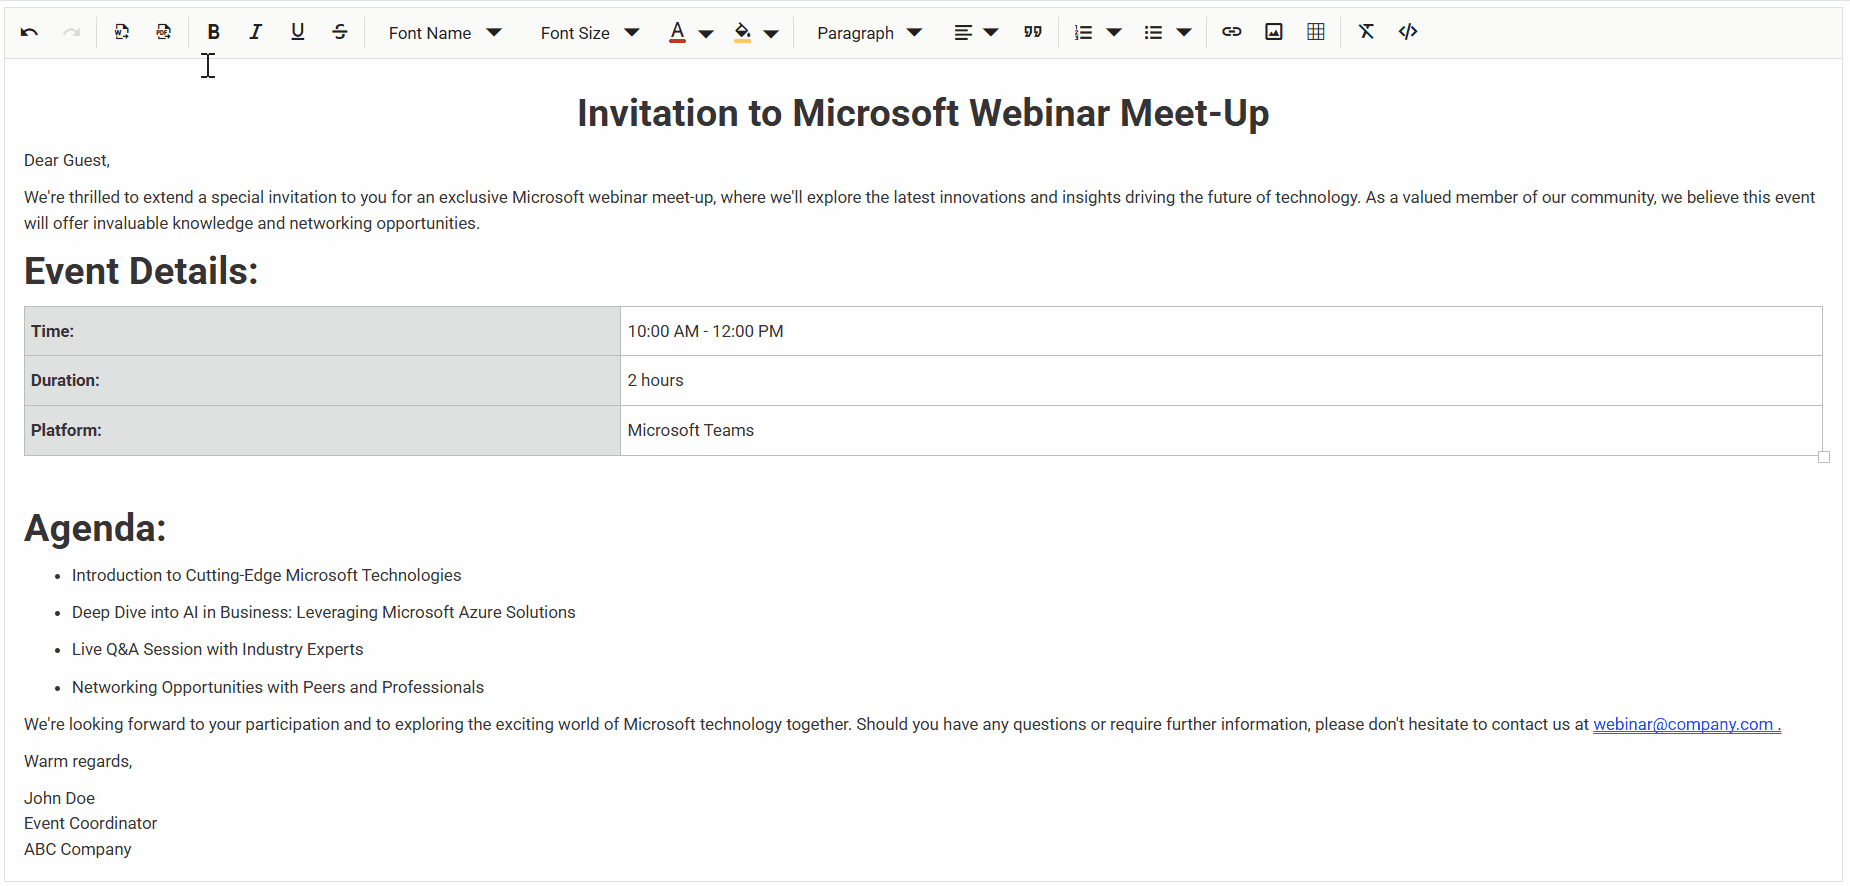Click the 'Duration:' table cell

(322, 380)
